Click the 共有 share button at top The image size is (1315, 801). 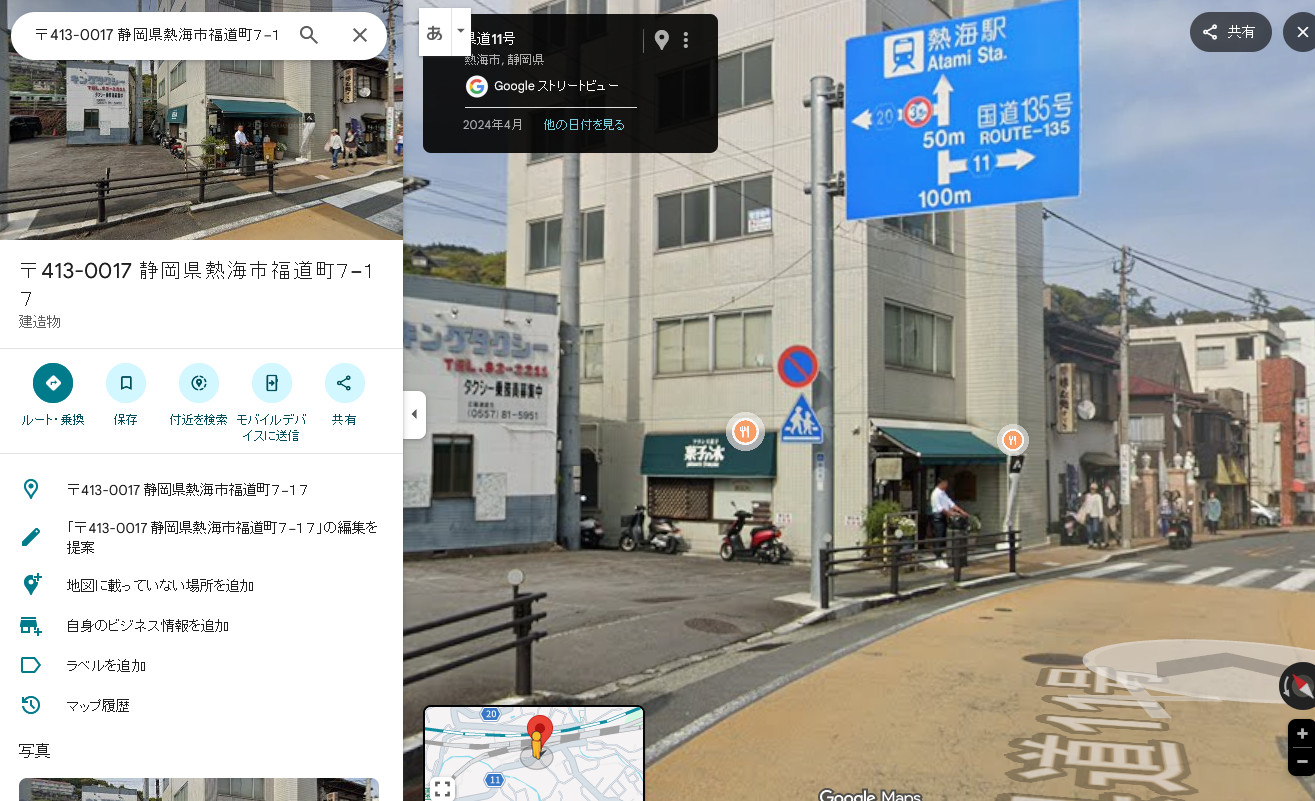pyautogui.click(x=1230, y=32)
